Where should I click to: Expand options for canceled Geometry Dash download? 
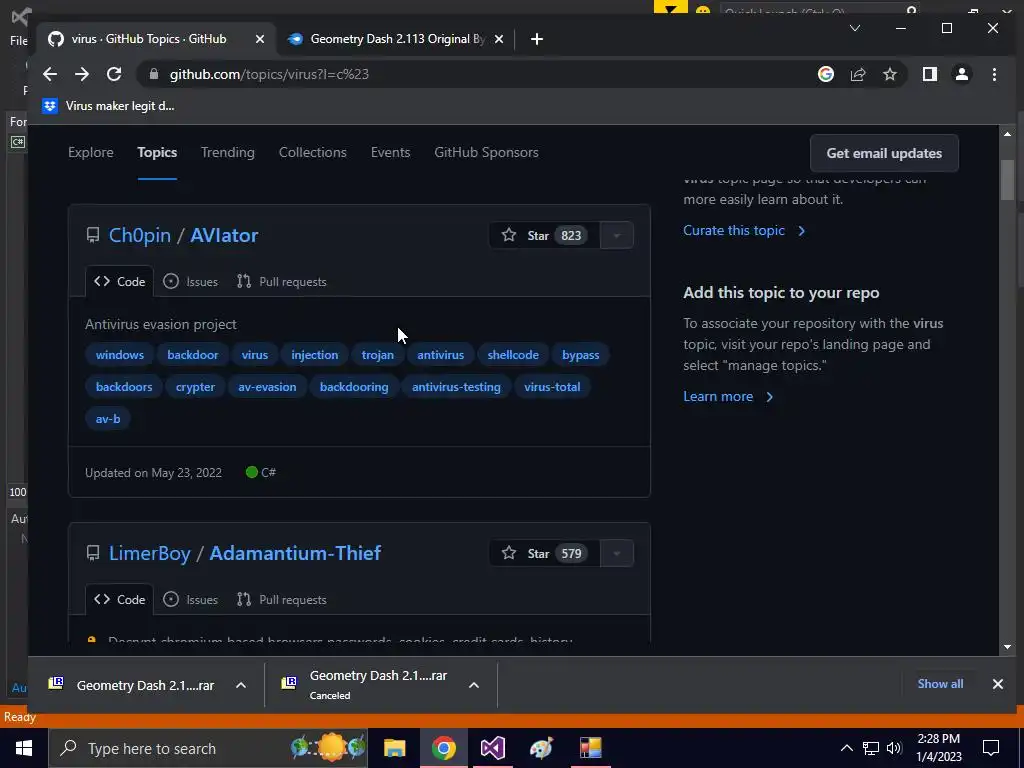[x=474, y=685]
